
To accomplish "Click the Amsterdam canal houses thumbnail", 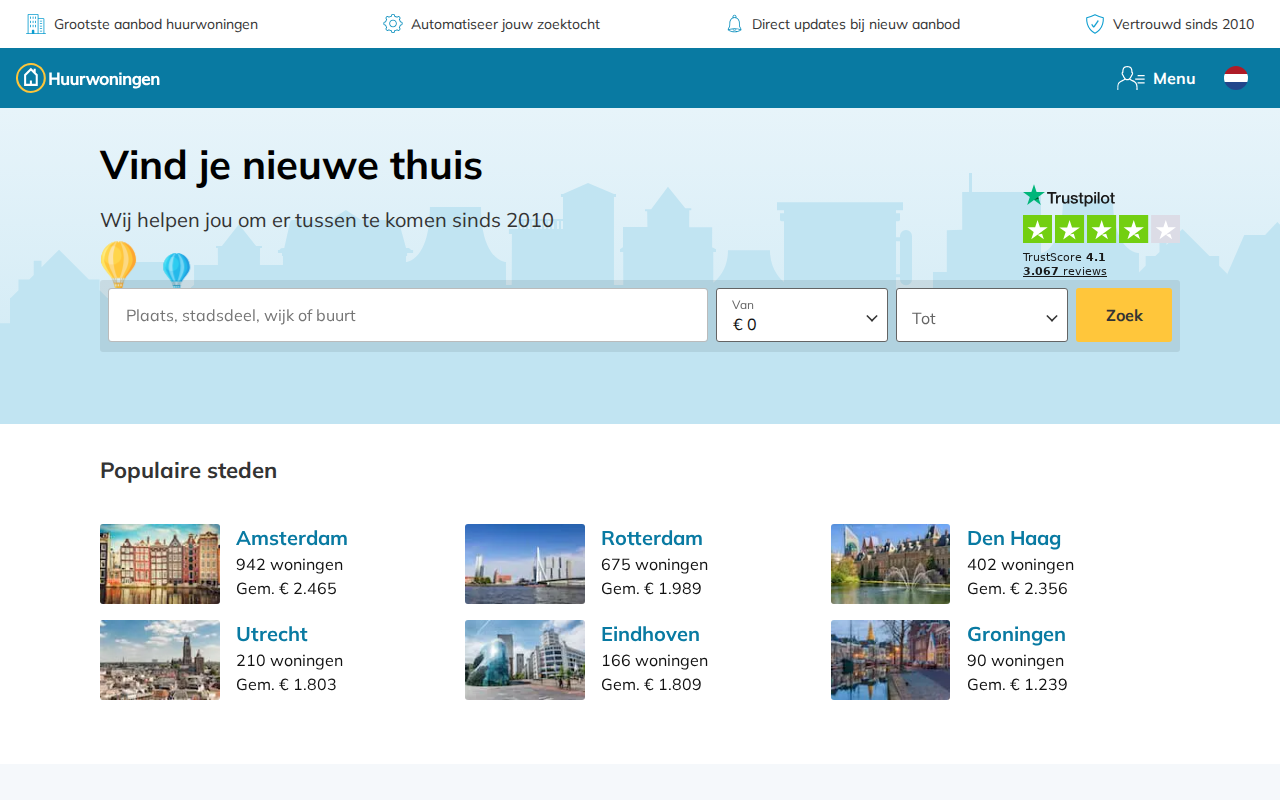I will click(160, 564).
